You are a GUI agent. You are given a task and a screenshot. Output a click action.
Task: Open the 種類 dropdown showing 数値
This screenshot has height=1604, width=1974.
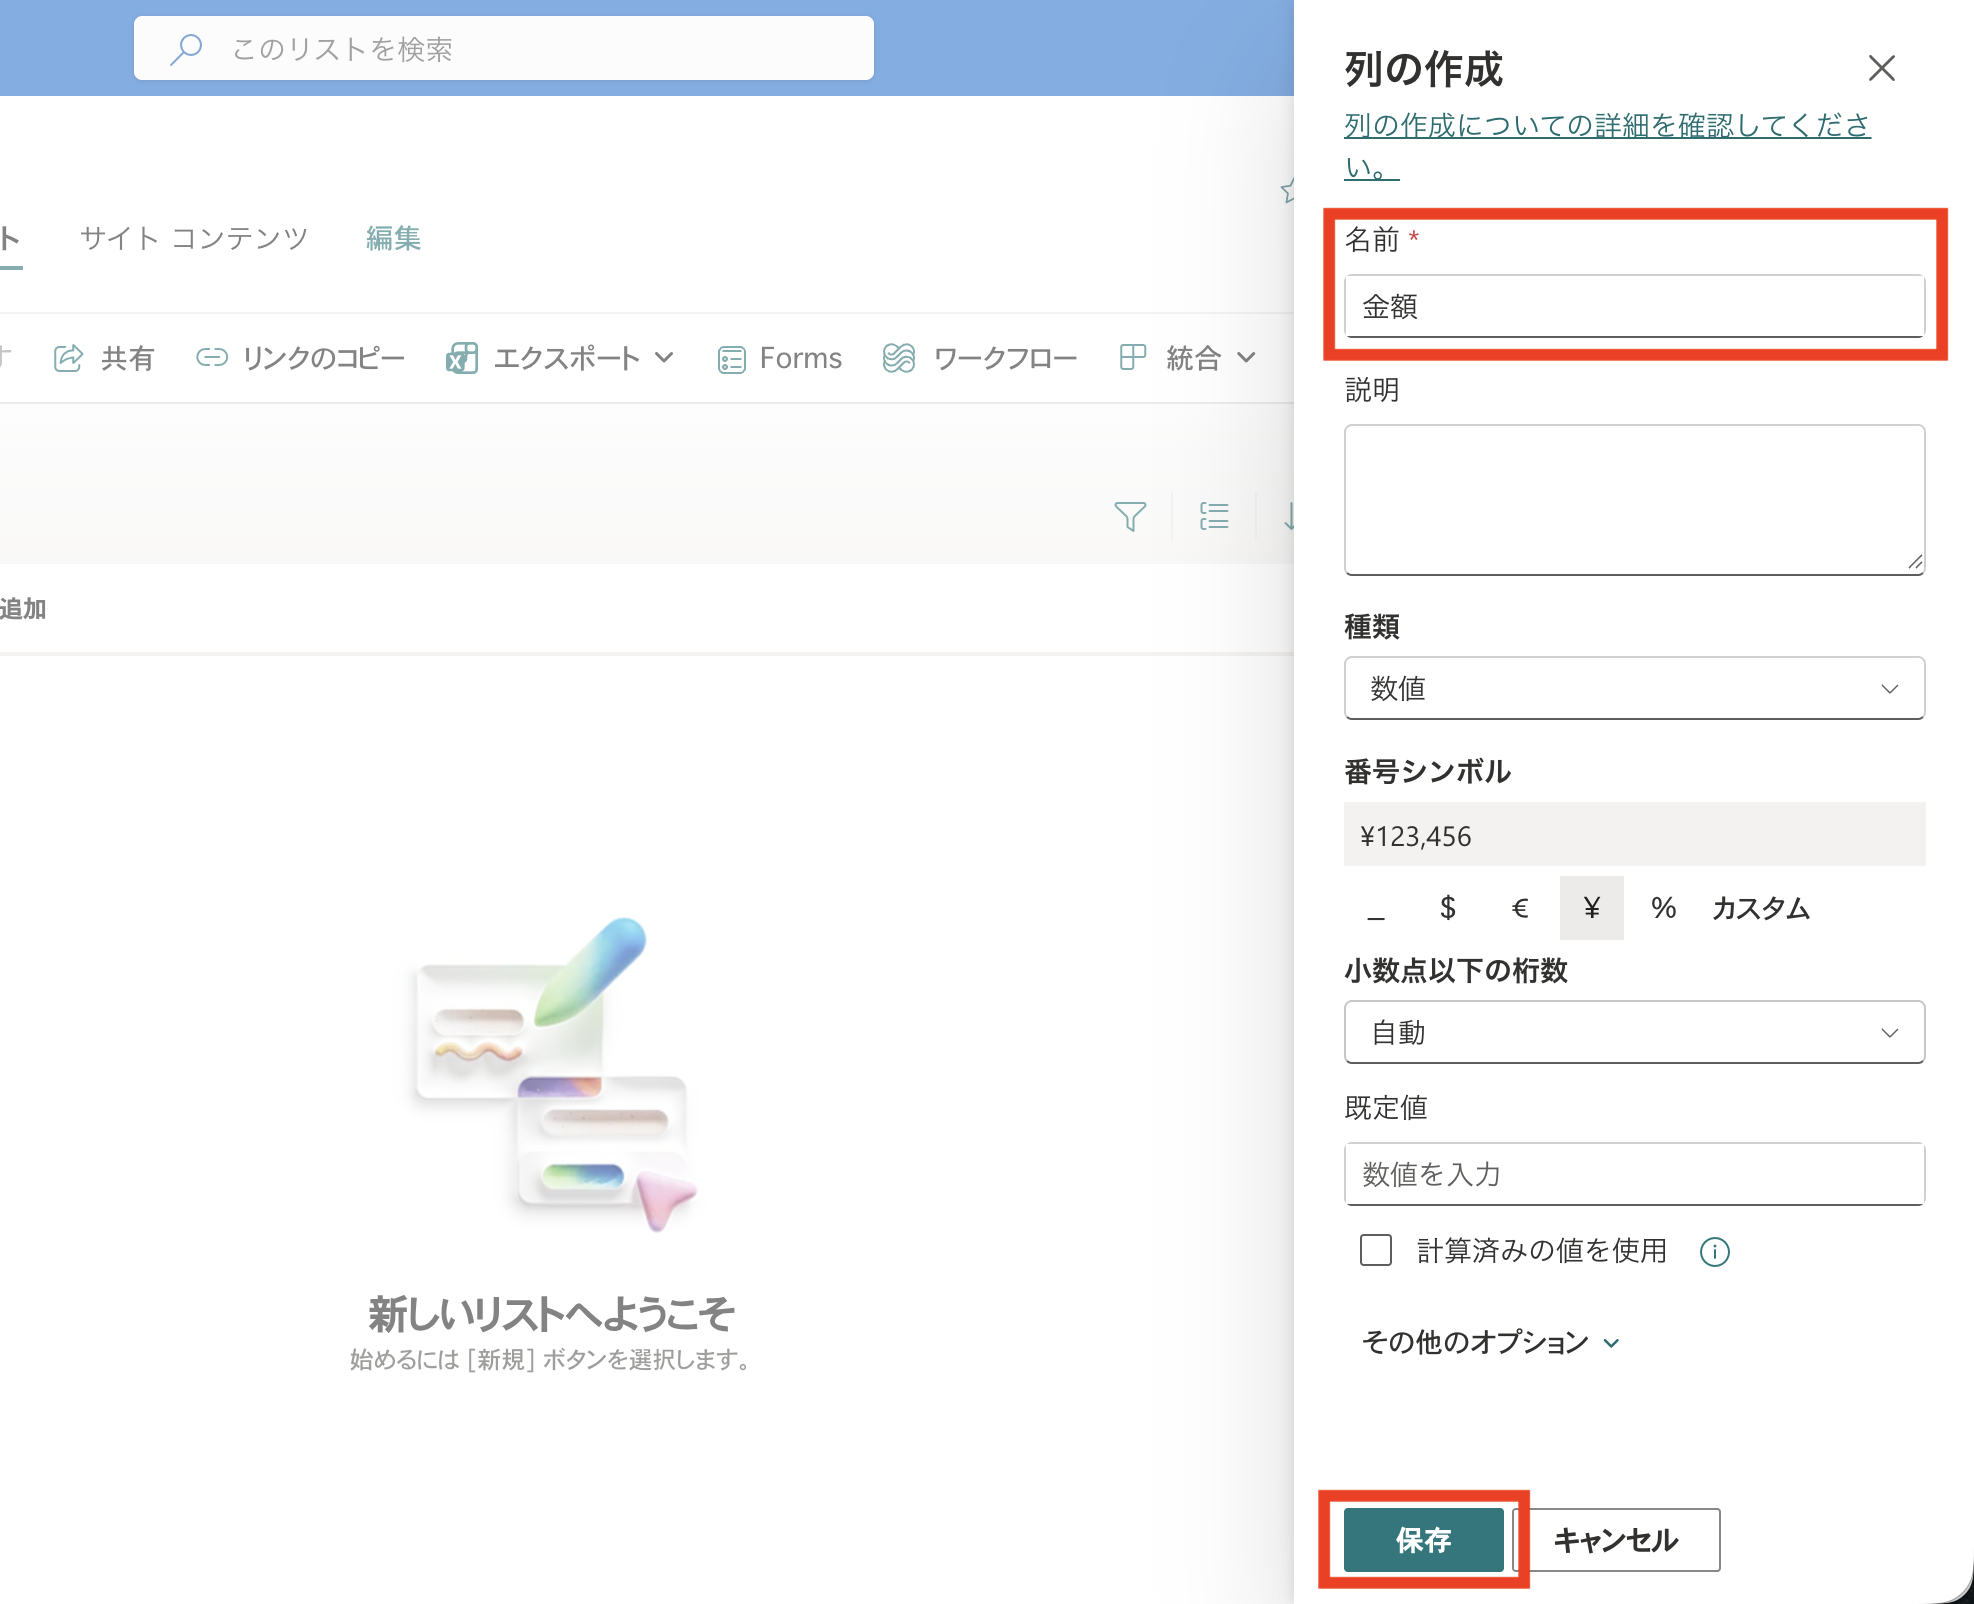tap(1634, 688)
